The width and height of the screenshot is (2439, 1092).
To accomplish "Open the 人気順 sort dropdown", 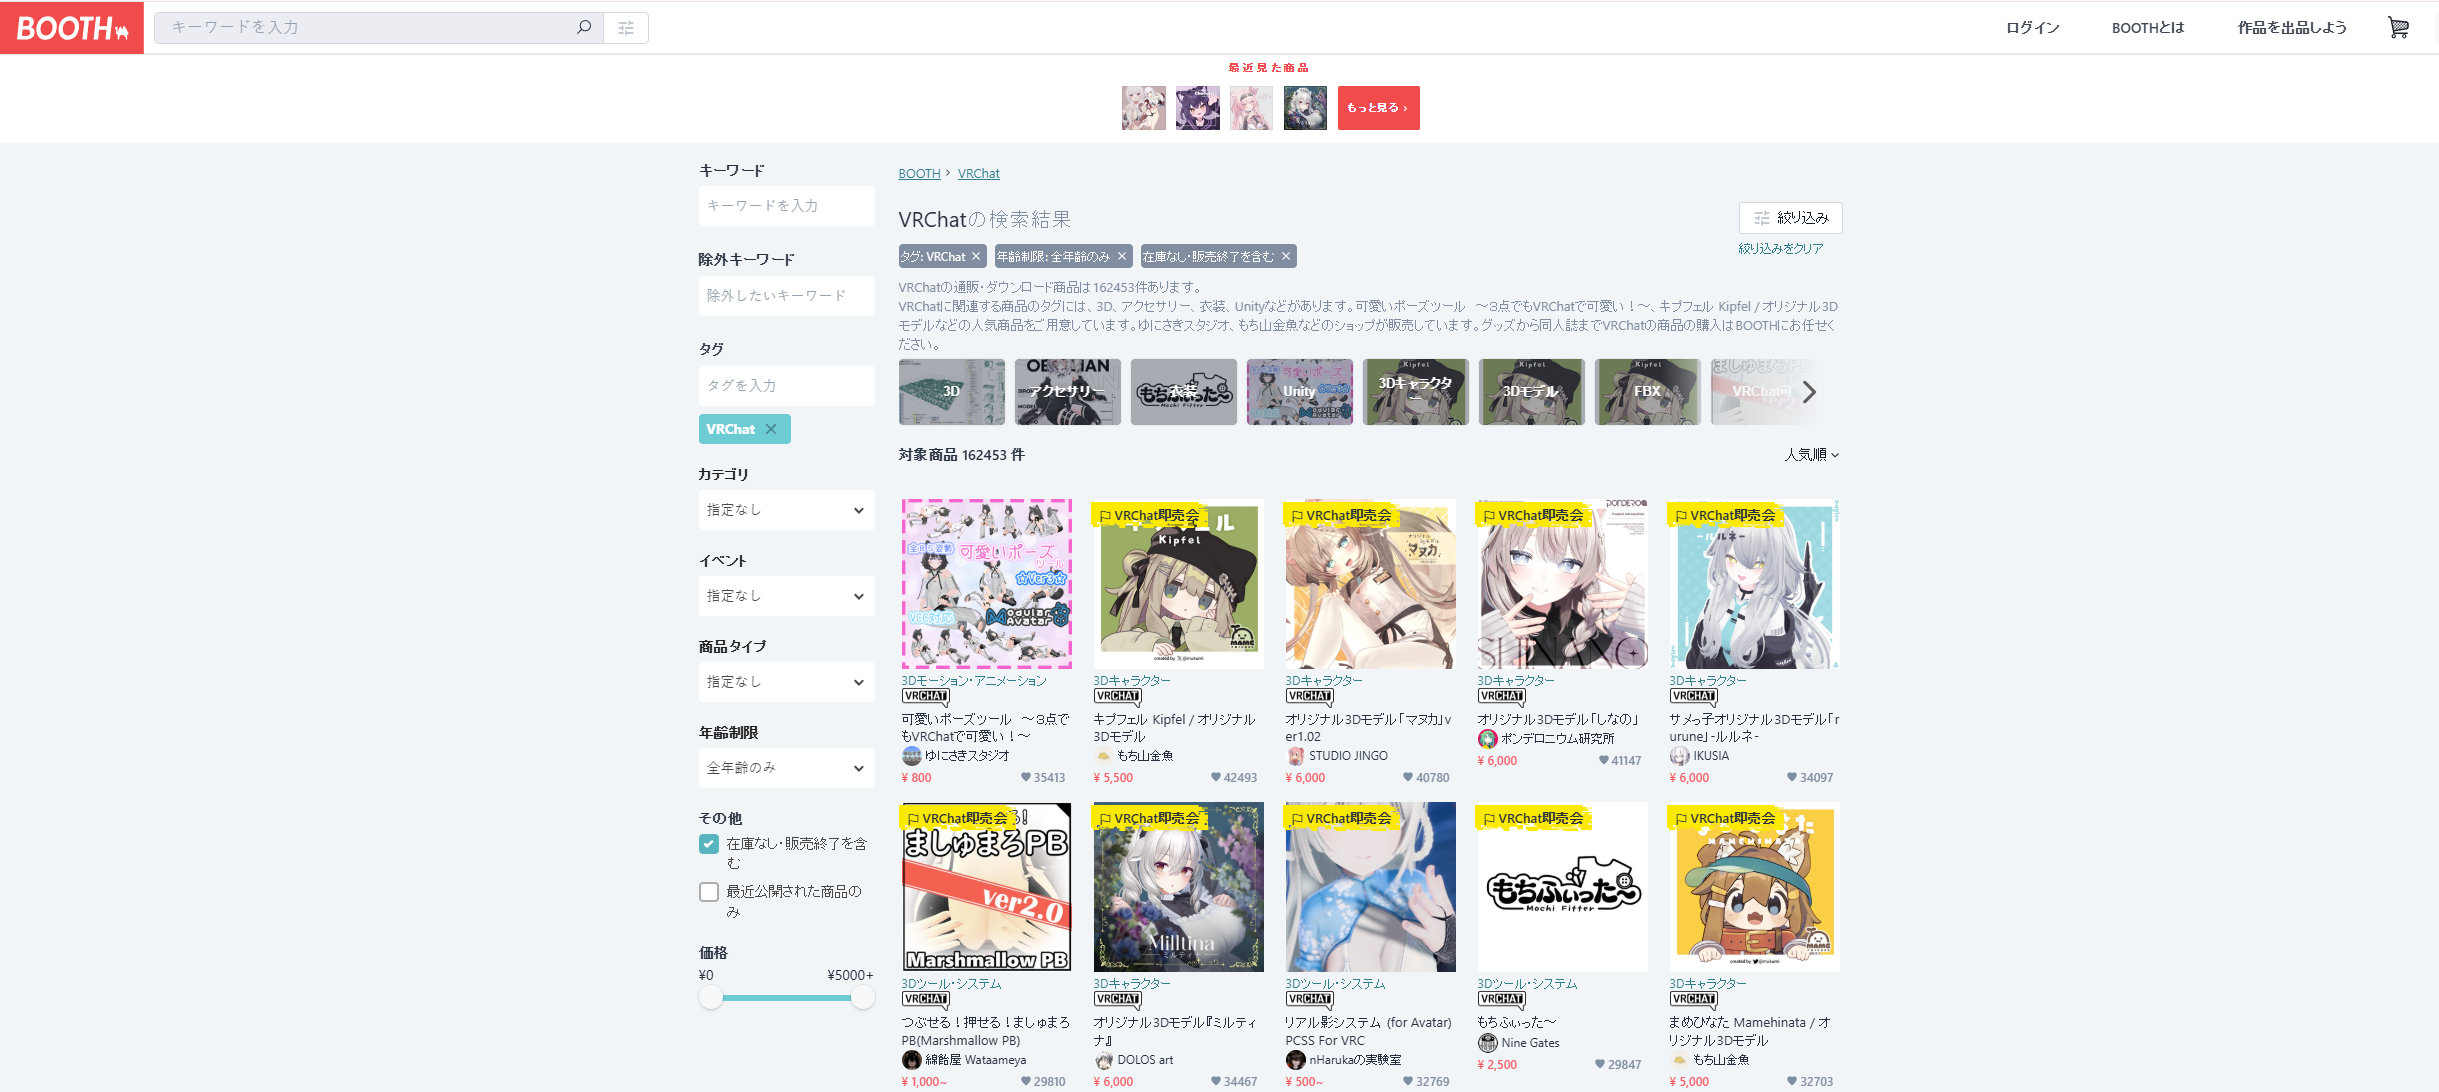I will pyautogui.click(x=1811, y=455).
